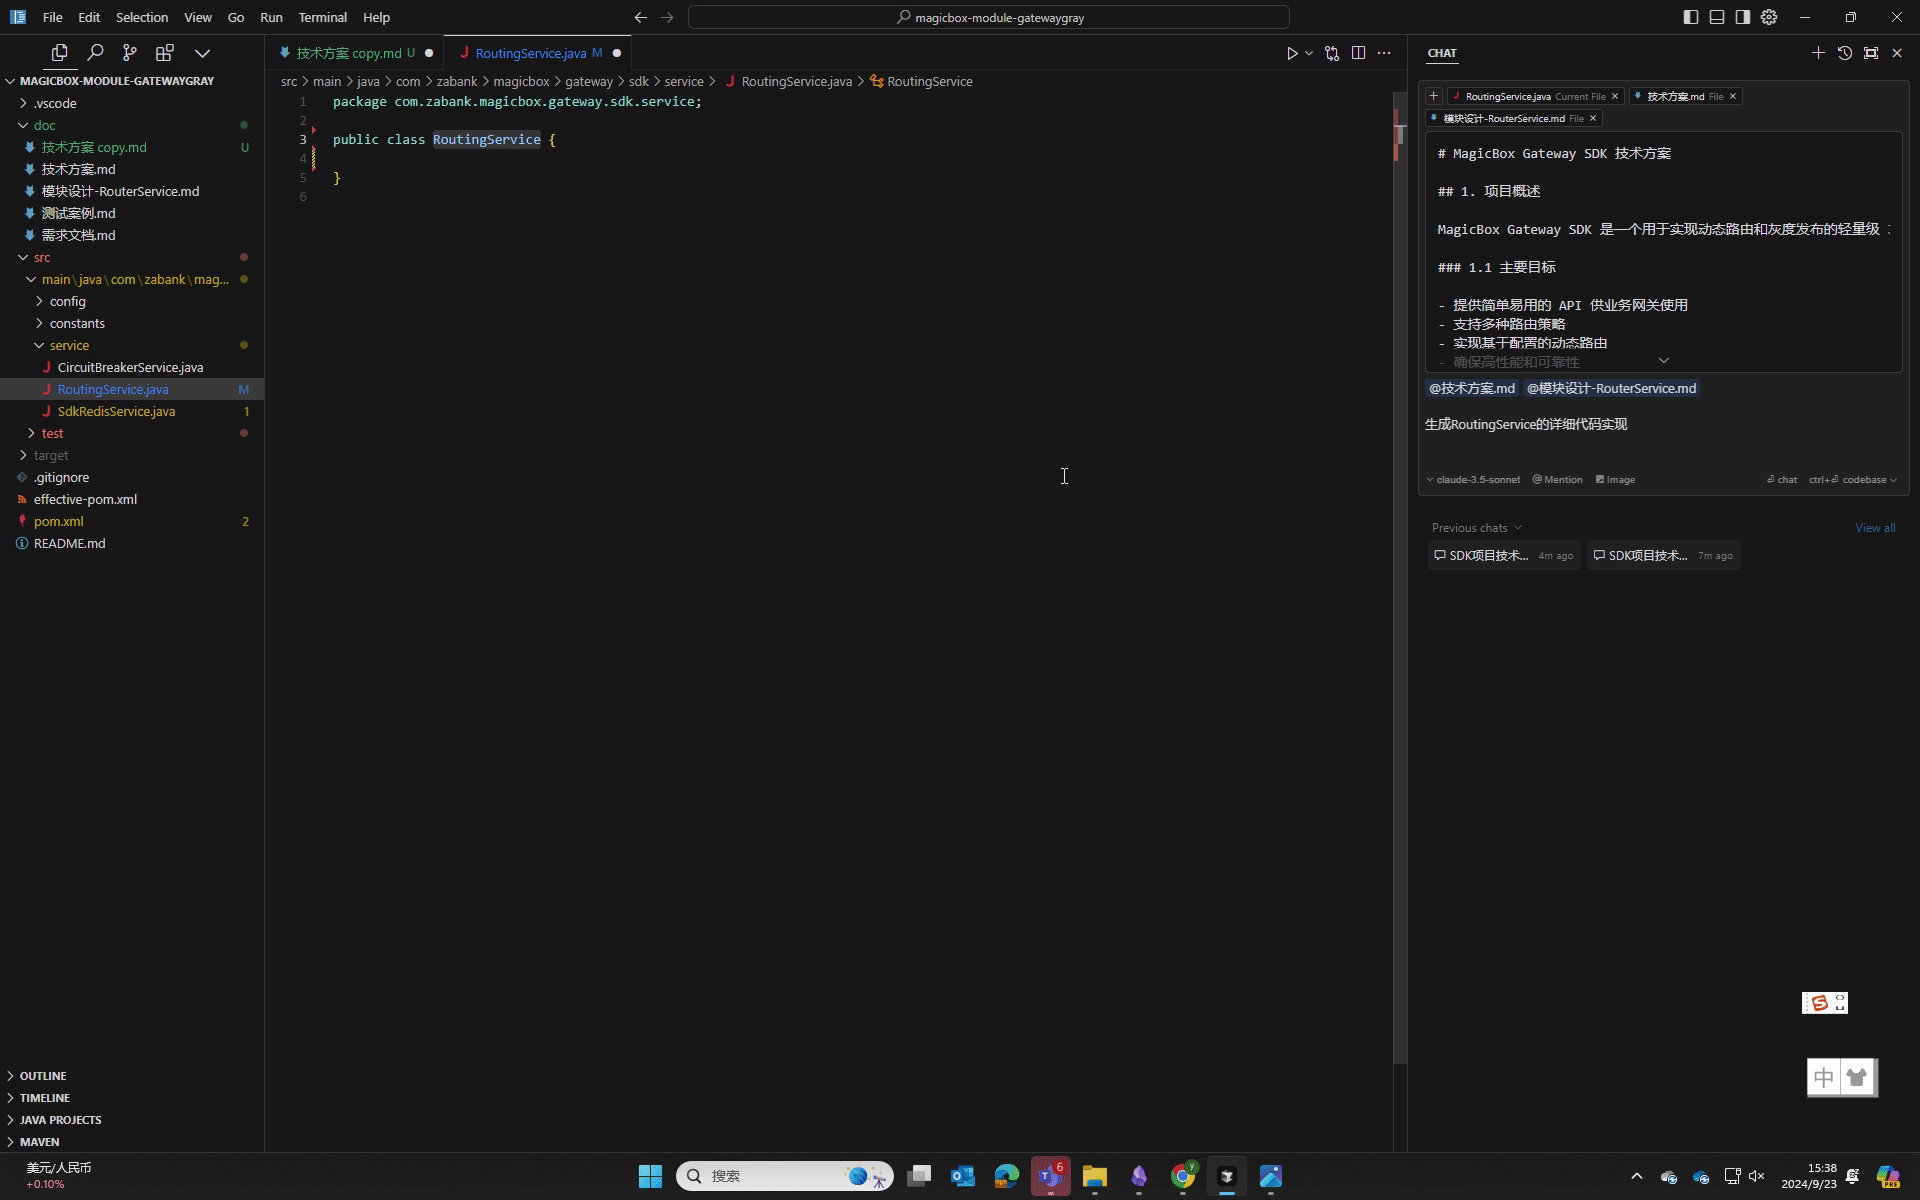1920x1200 pixels.
Task: Open the run options dropdown arrow
Action: tap(1309, 53)
